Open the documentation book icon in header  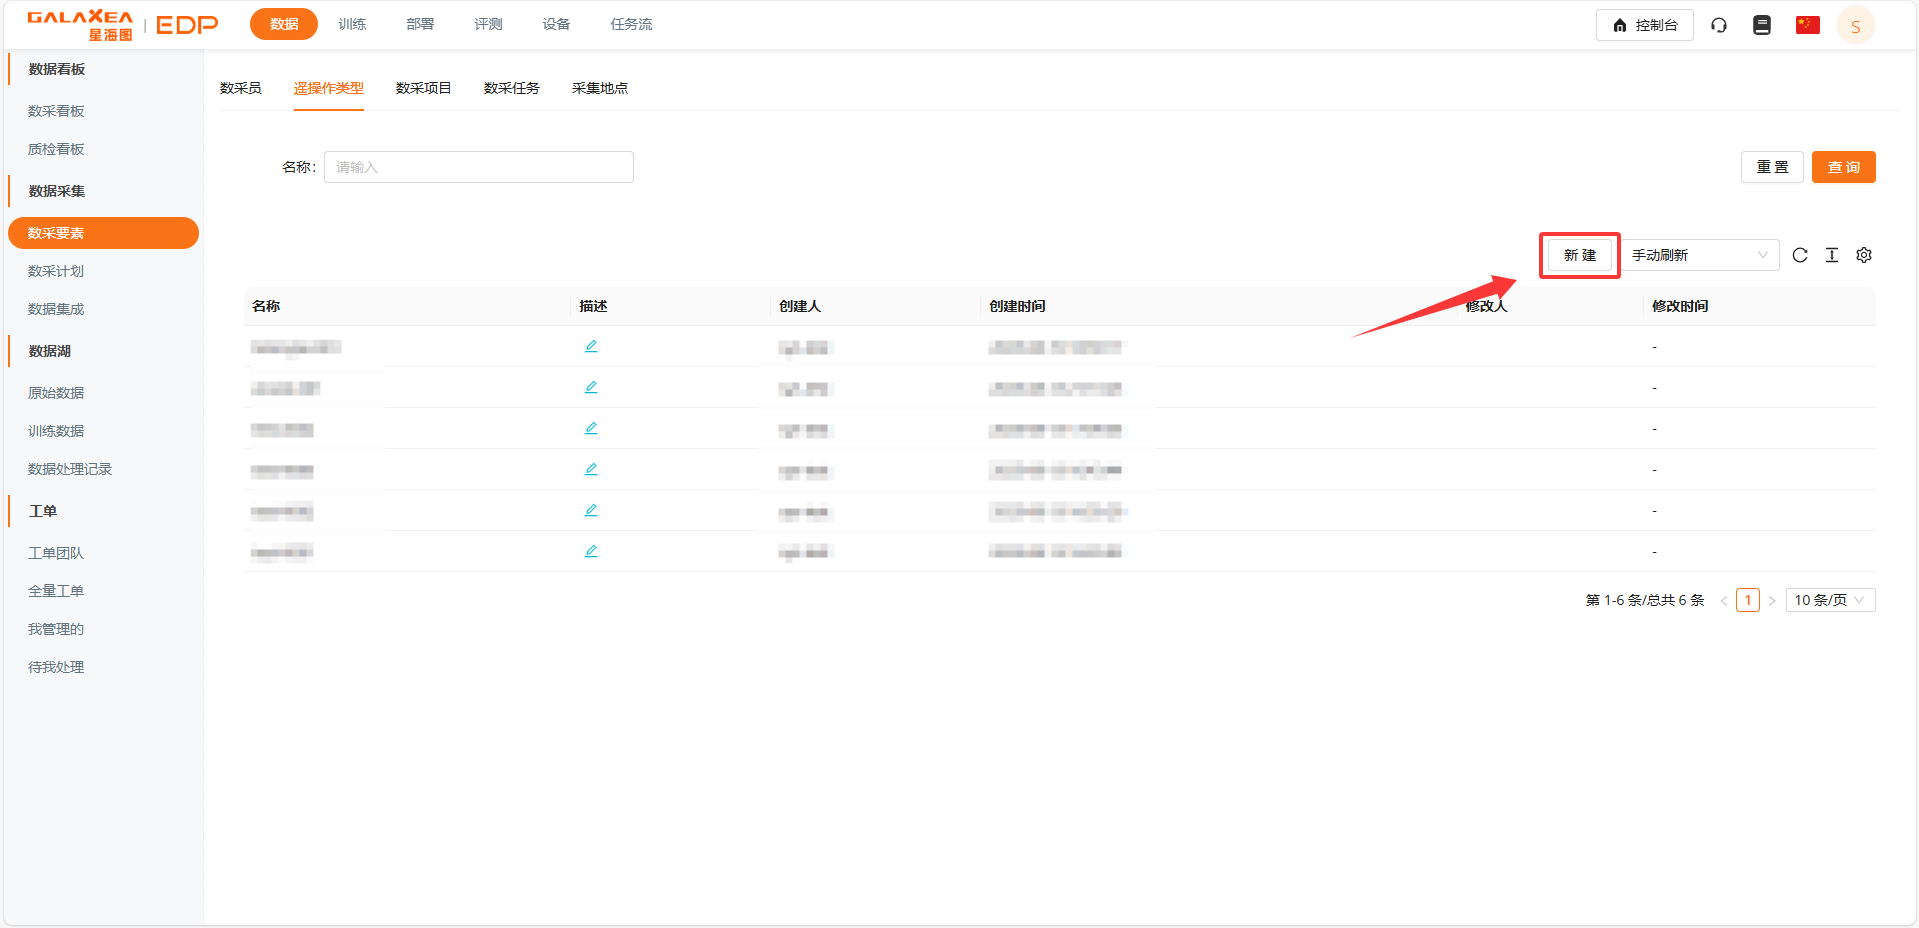point(1761,25)
